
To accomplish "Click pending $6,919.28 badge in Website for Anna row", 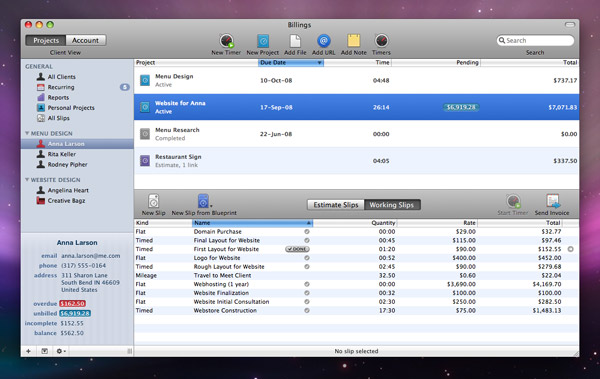I will 461,107.
